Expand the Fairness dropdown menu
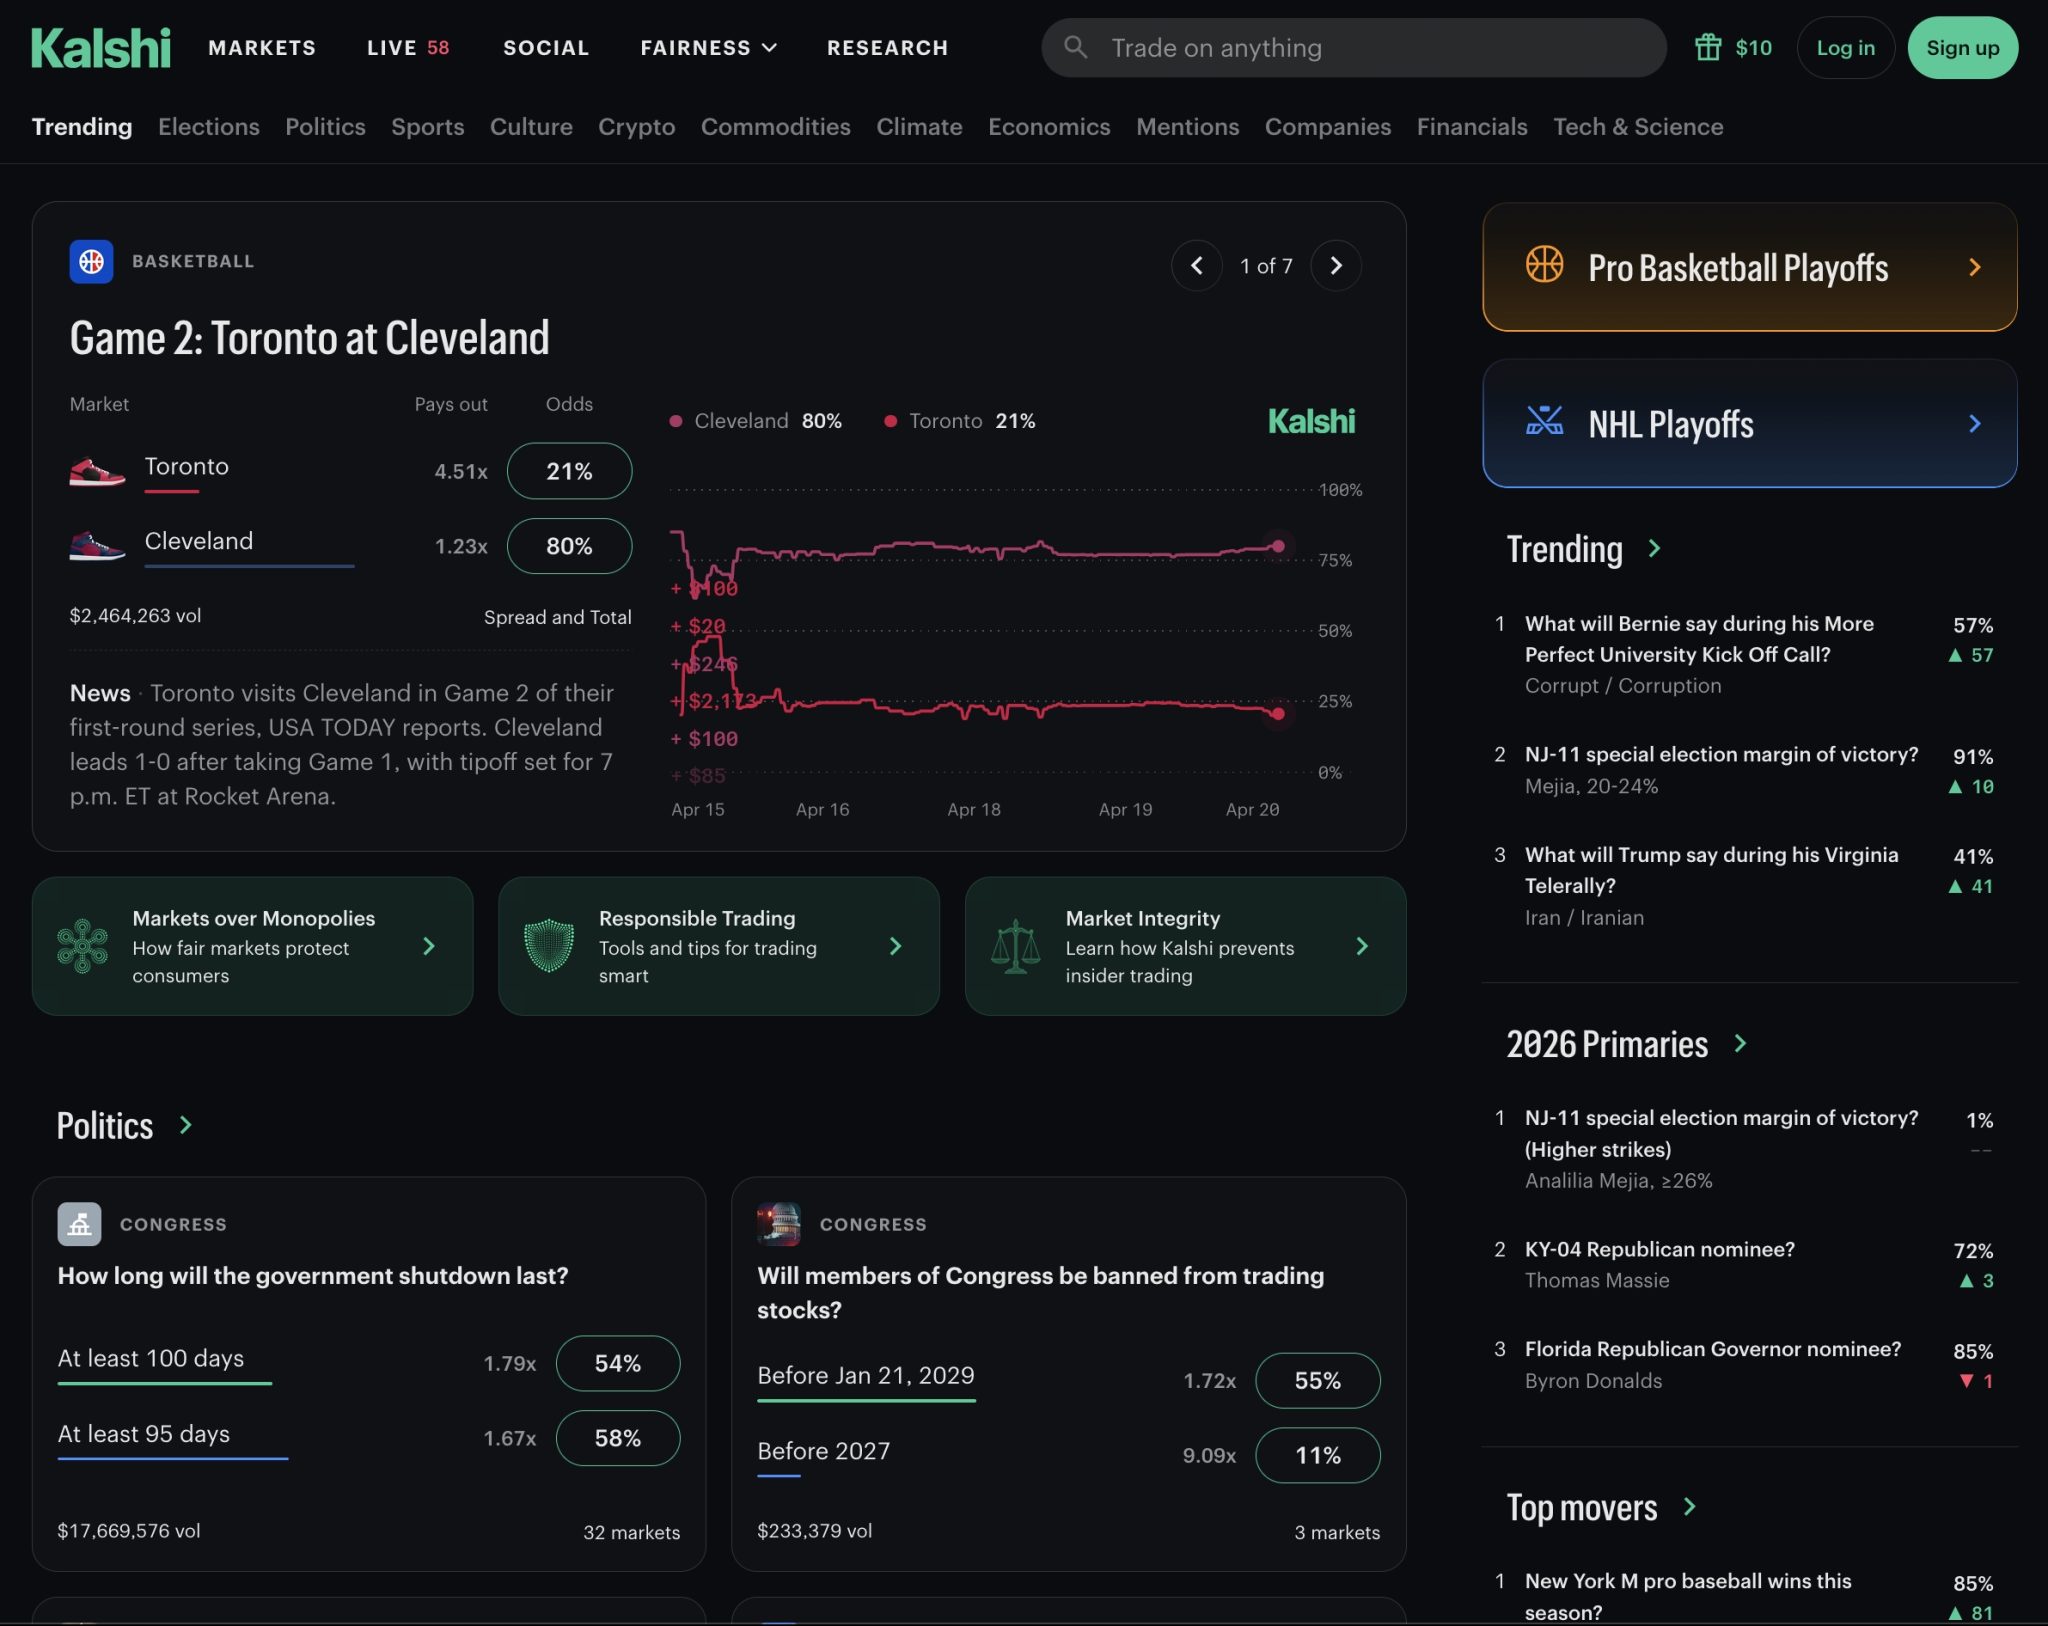The height and width of the screenshot is (1626, 2048). click(708, 48)
